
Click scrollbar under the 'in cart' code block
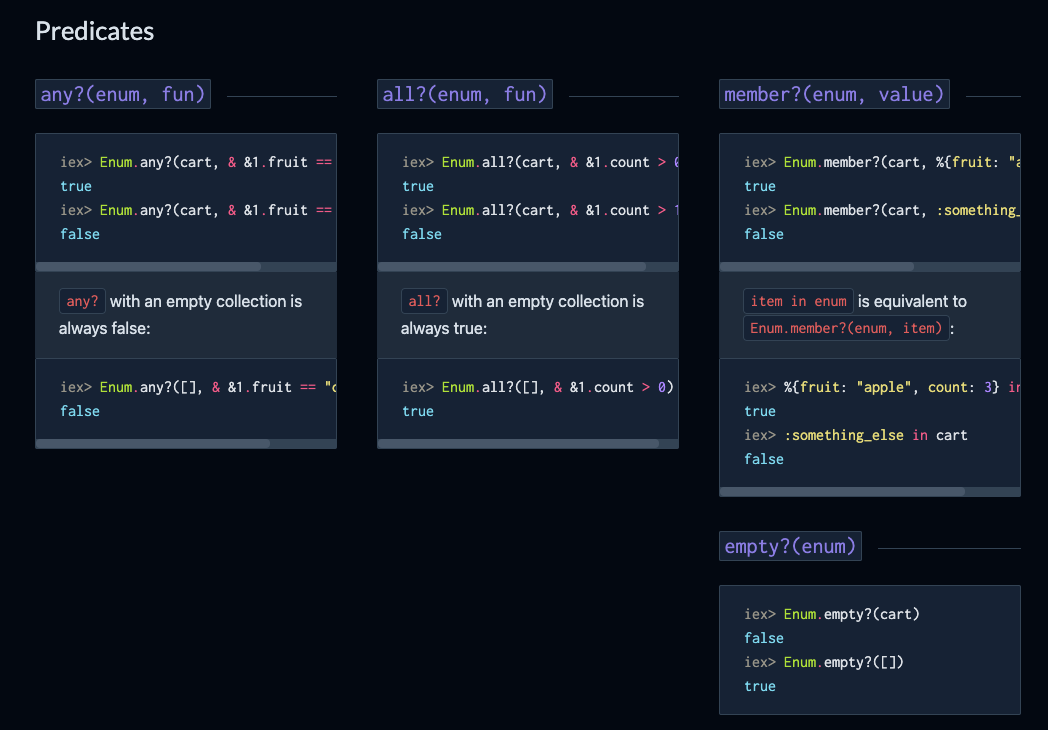(843, 491)
